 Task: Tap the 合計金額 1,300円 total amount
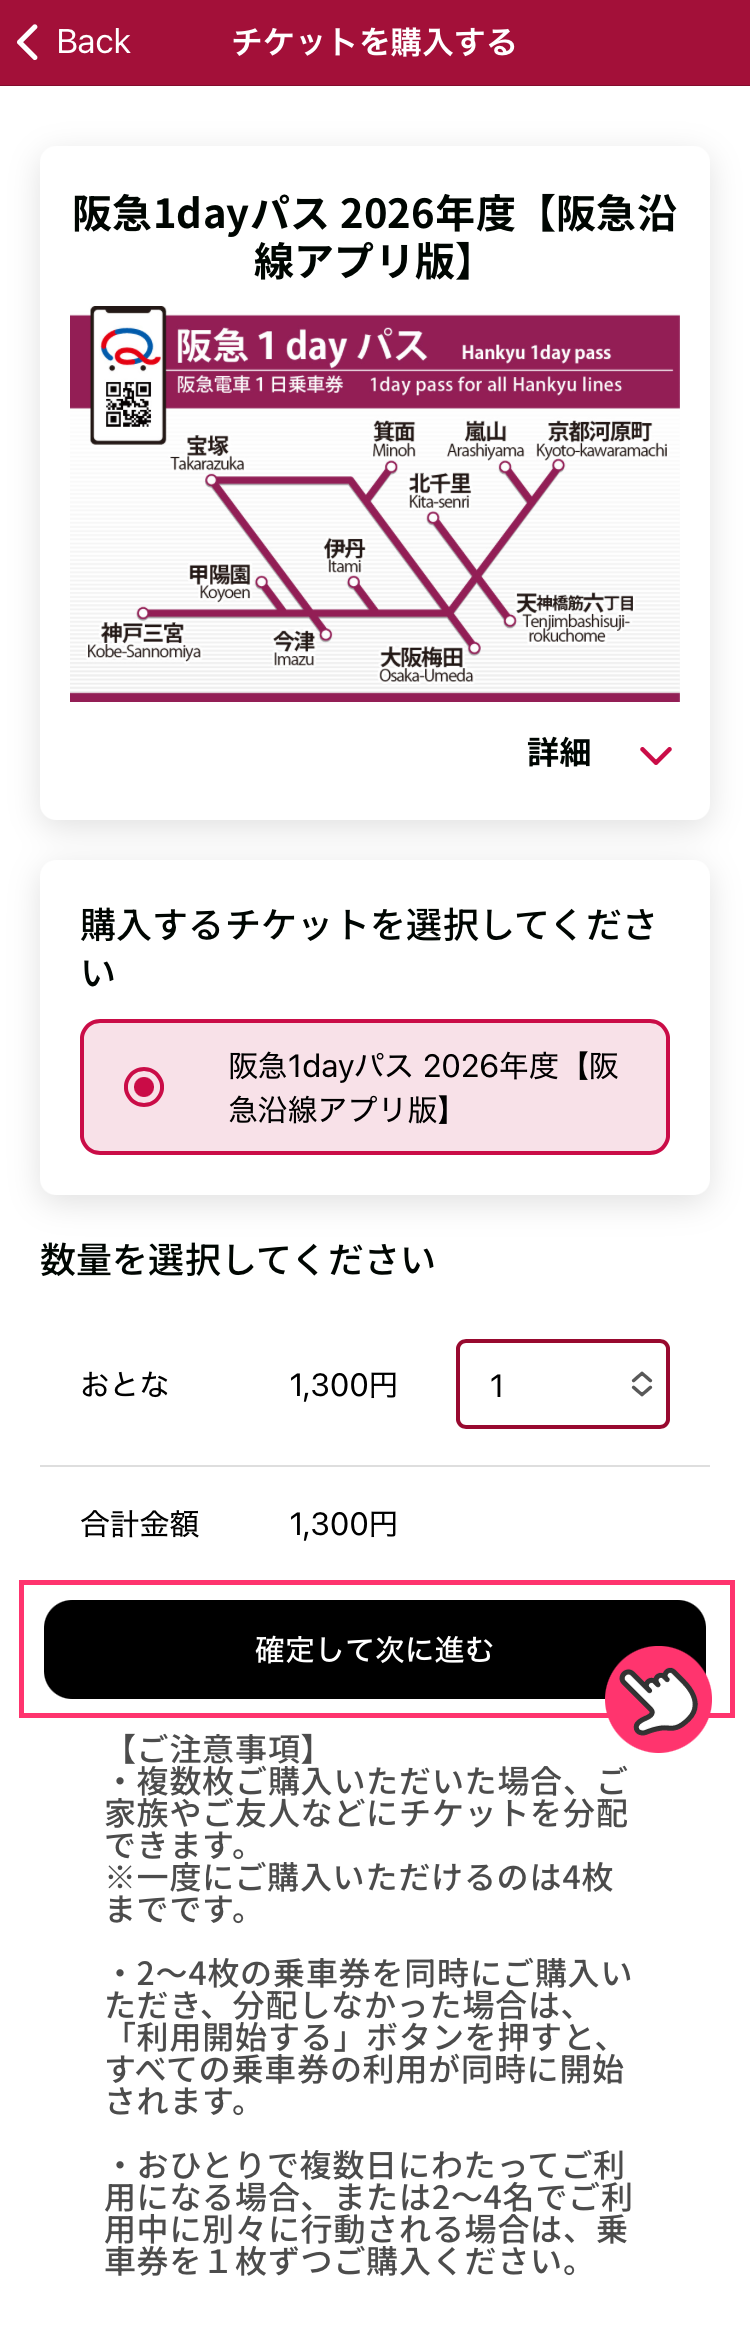343,1524
